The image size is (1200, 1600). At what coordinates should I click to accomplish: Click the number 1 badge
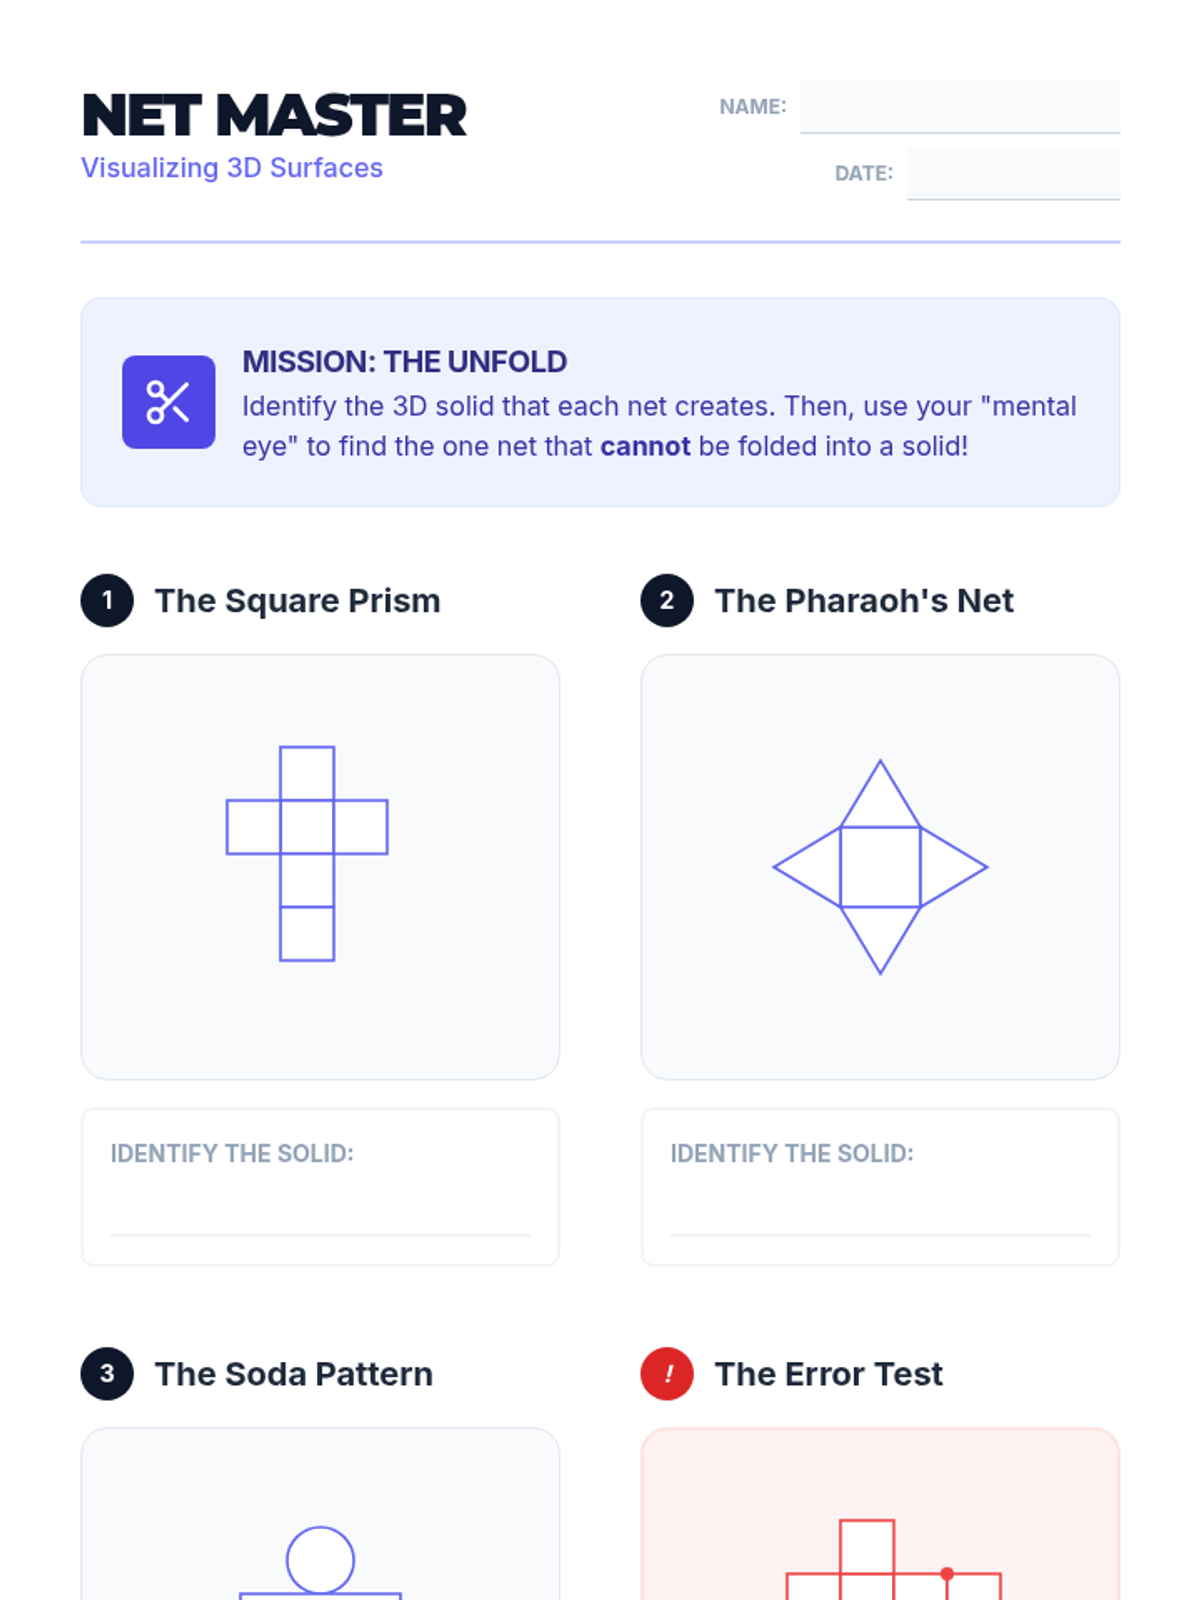[x=107, y=600]
